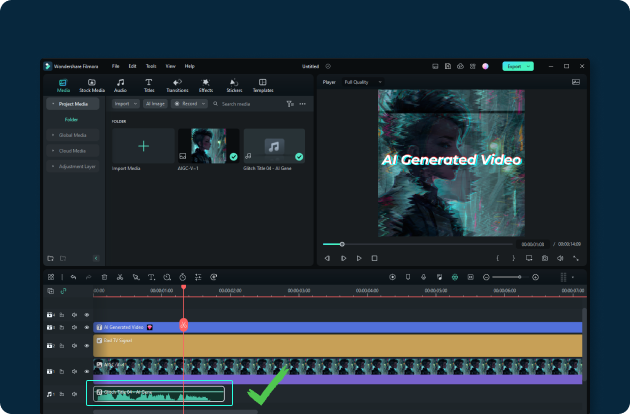Move the player progress slider handle

pos(342,244)
